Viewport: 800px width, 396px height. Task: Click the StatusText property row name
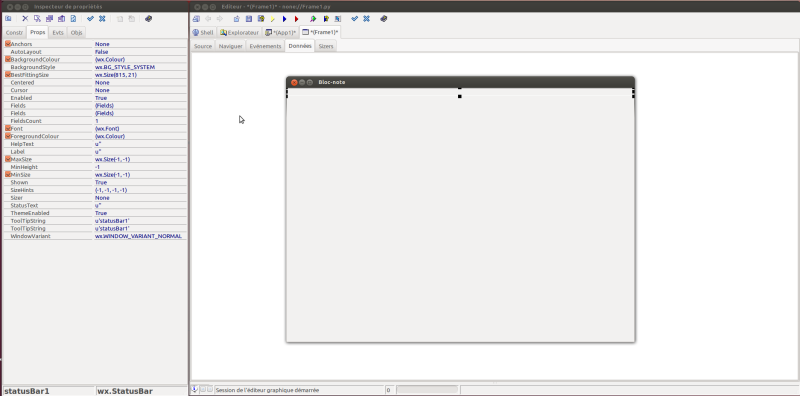pyautogui.click(x=24, y=205)
